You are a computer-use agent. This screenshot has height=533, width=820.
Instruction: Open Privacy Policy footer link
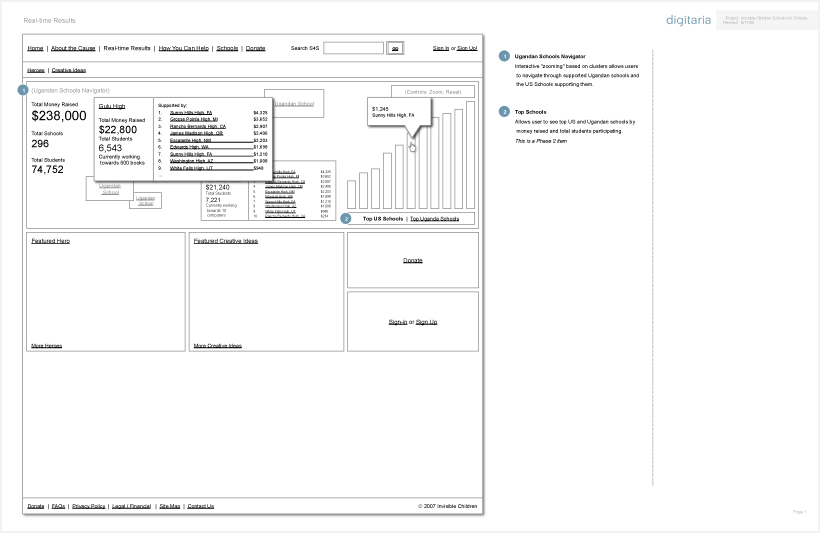(89, 506)
